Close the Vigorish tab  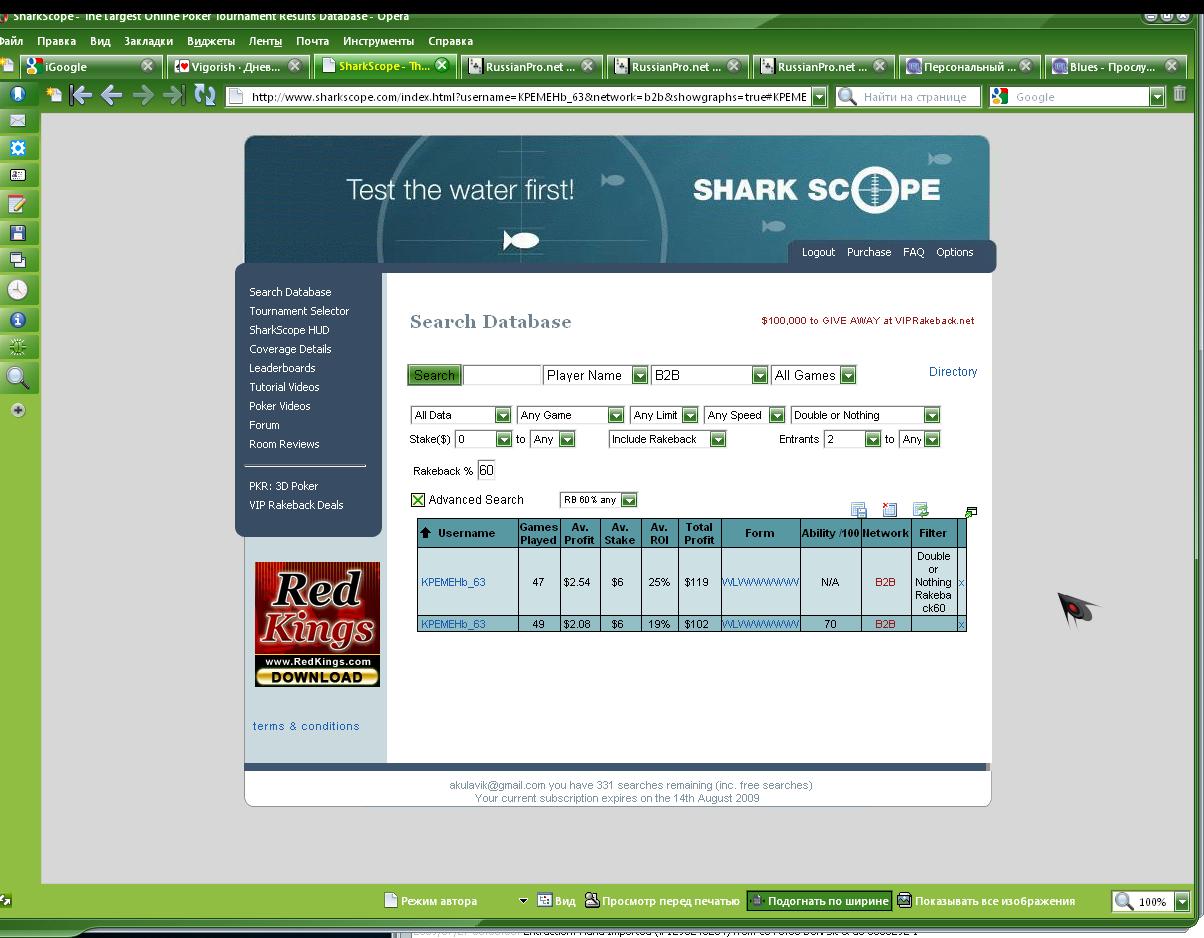coord(294,66)
